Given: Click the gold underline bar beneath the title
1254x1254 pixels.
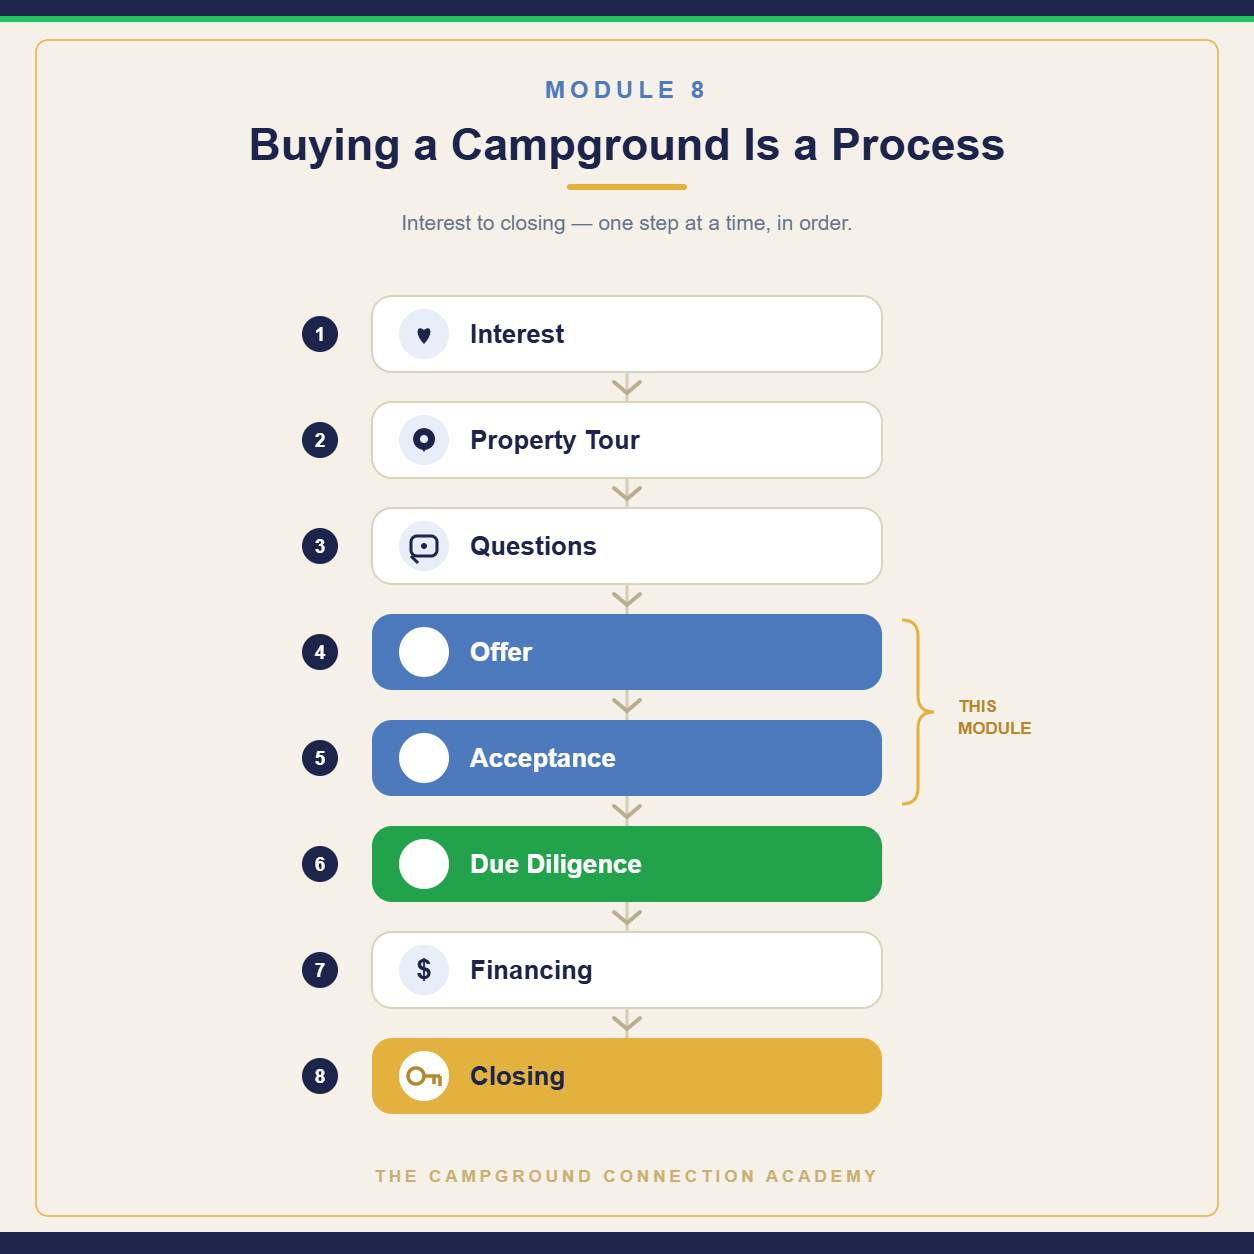Looking at the screenshot, I should [x=627, y=187].
